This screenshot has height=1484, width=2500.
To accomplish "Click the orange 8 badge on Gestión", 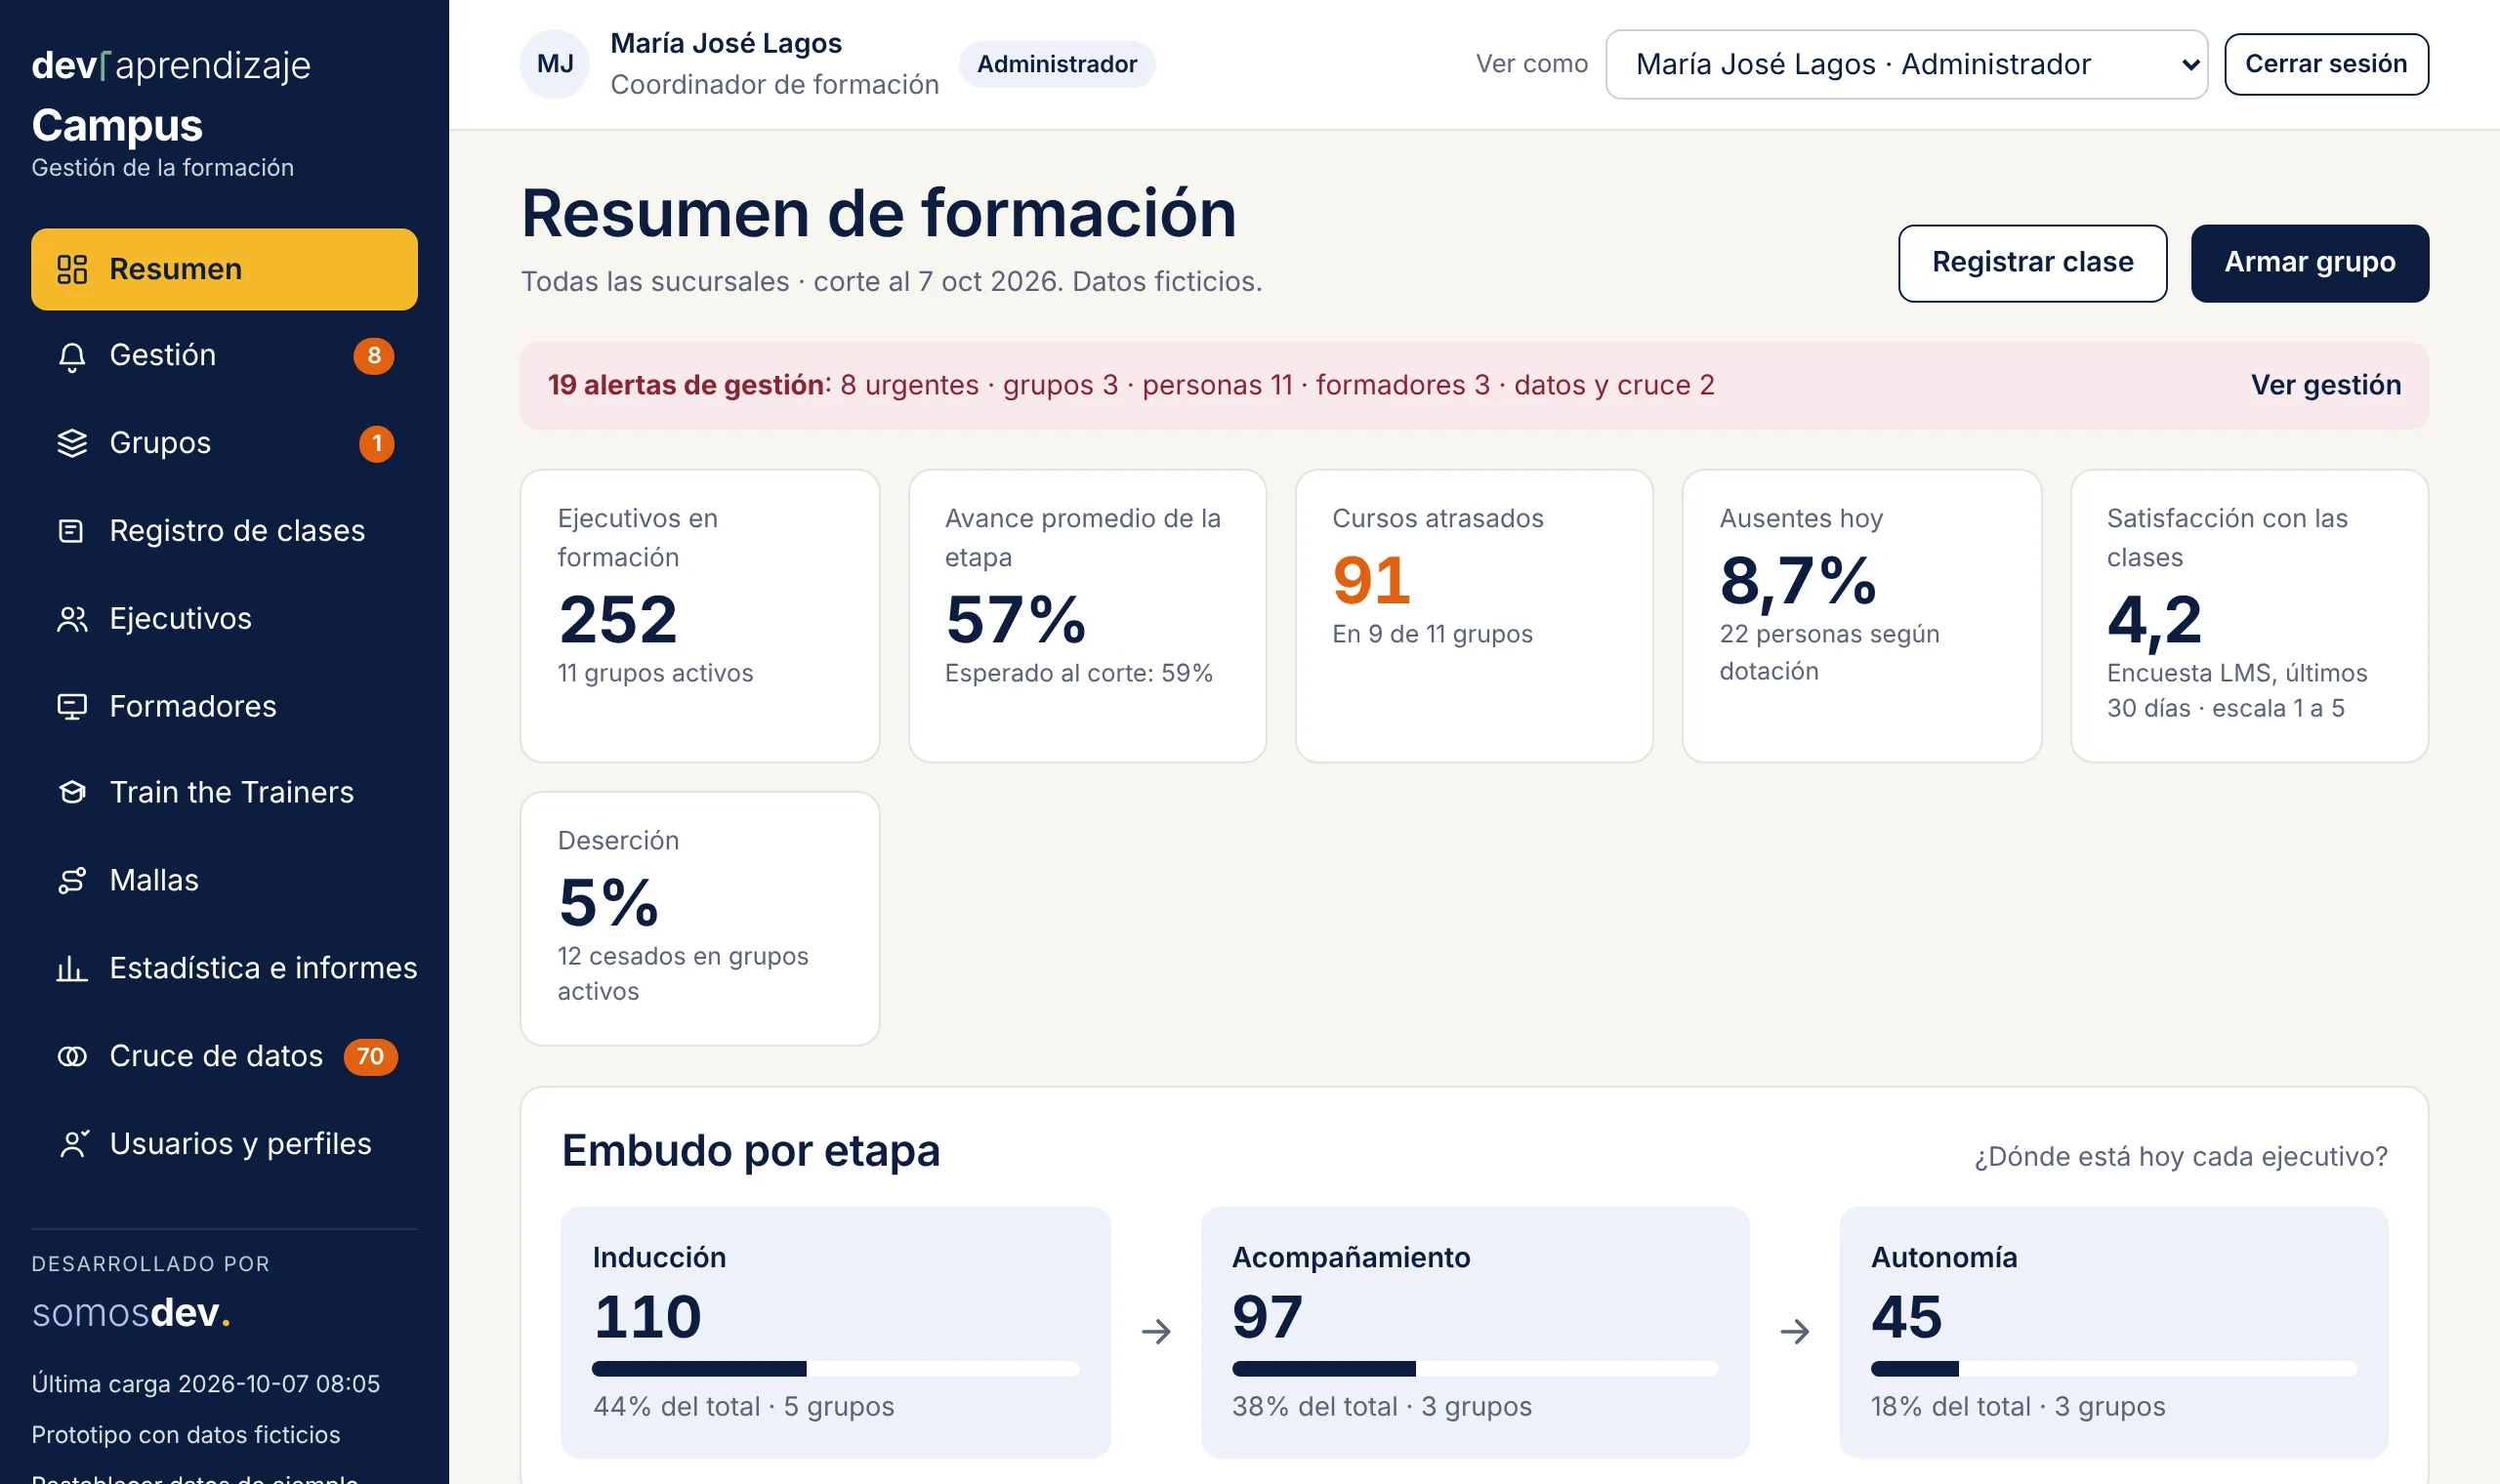I will click(x=374, y=356).
